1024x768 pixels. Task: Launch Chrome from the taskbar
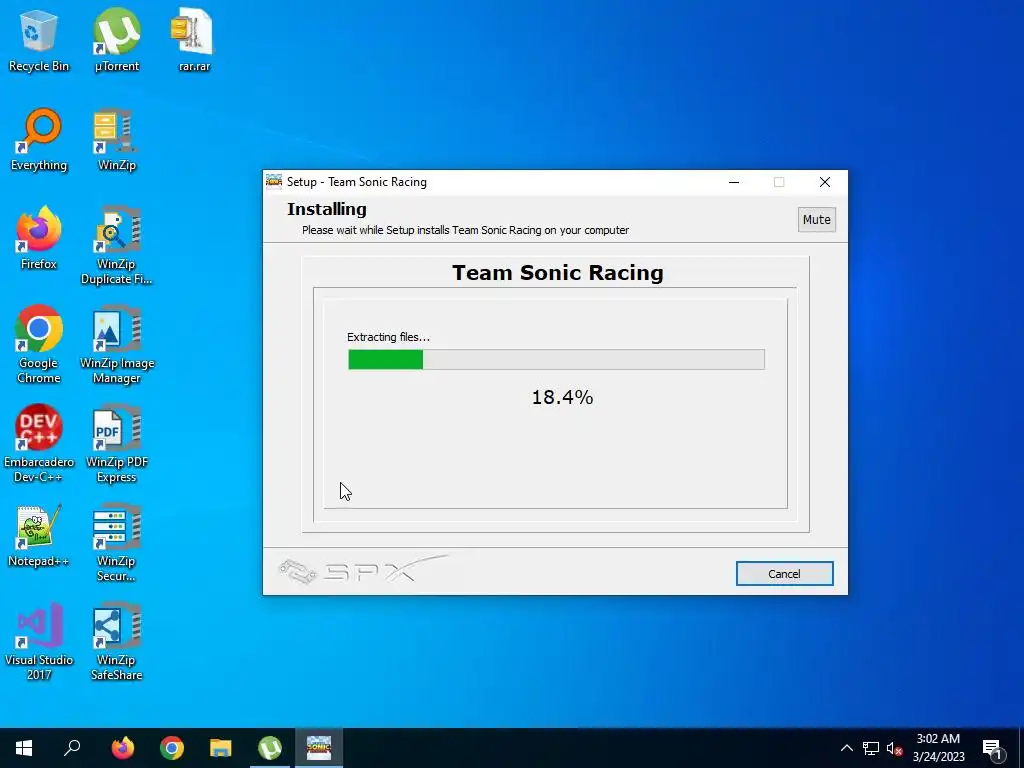172,748
